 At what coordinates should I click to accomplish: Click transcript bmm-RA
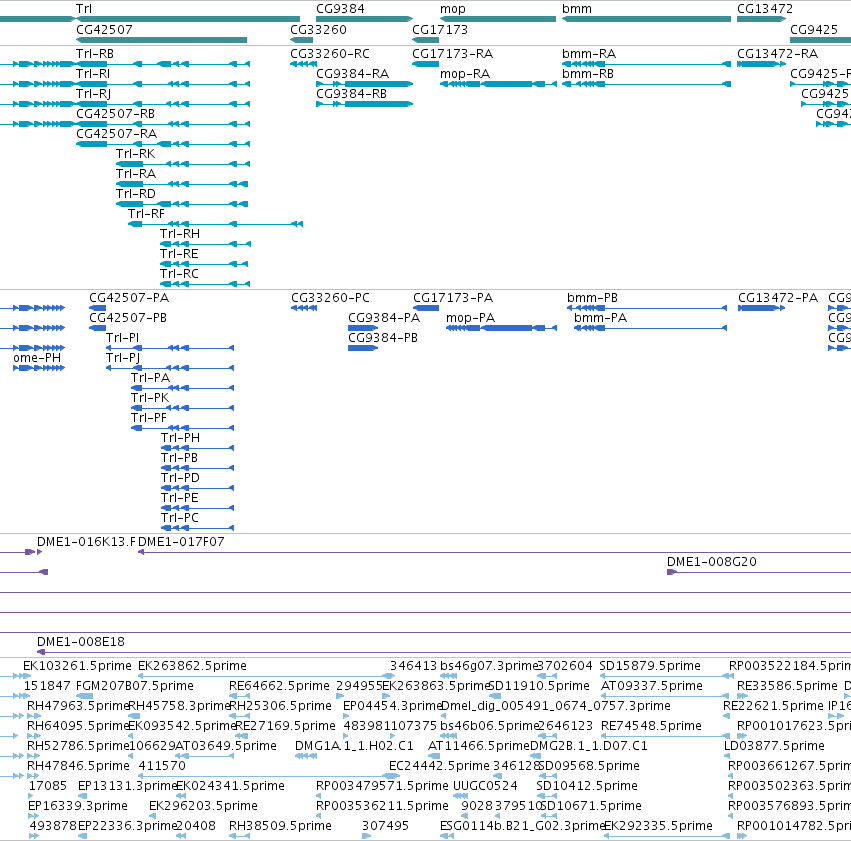pyautogui.click(x=589, y=54)
